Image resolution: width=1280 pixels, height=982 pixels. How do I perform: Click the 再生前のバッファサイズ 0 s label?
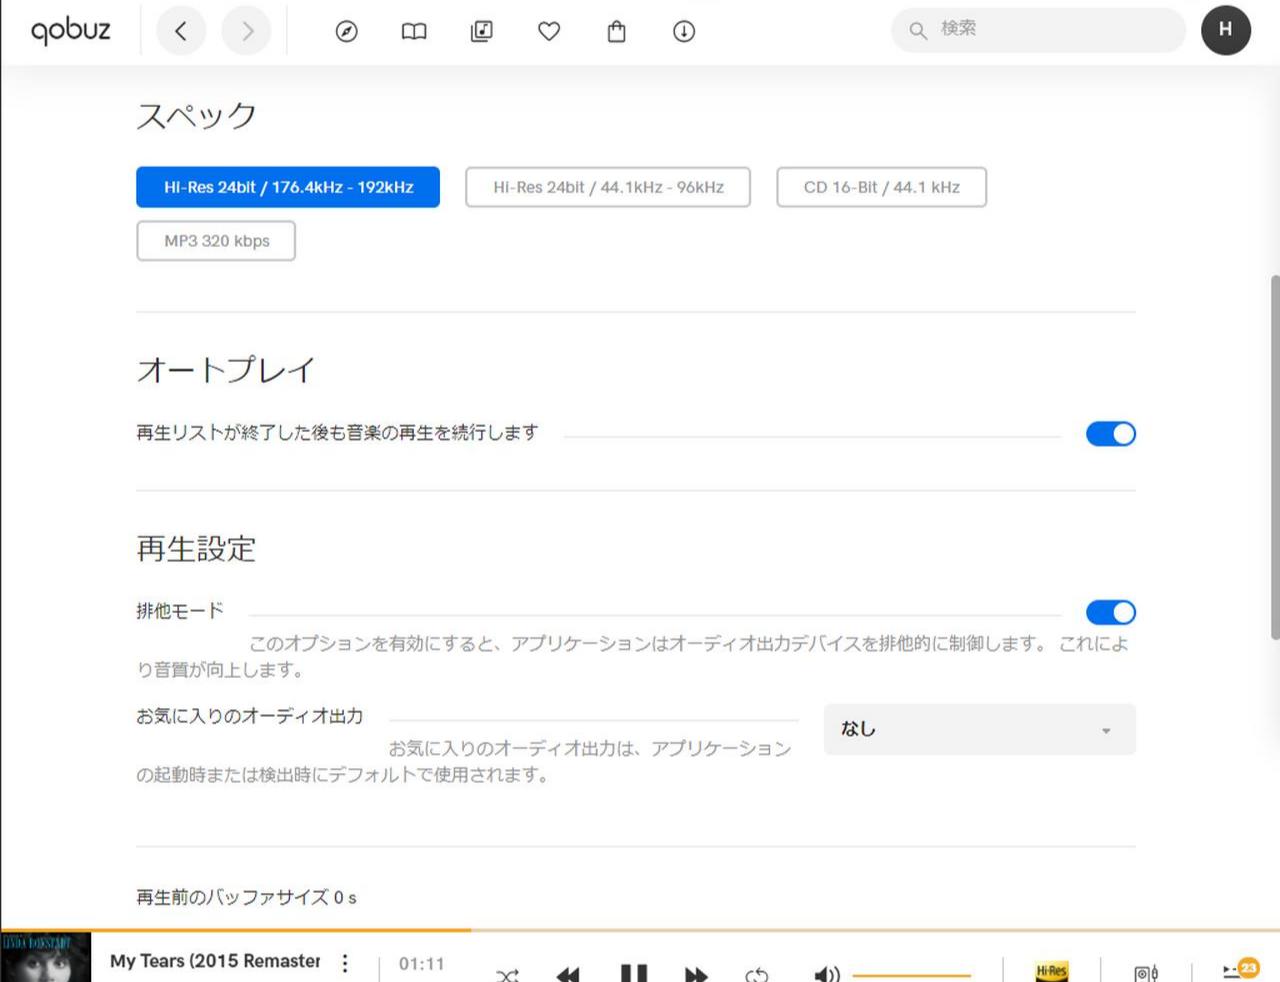[246, 897]
